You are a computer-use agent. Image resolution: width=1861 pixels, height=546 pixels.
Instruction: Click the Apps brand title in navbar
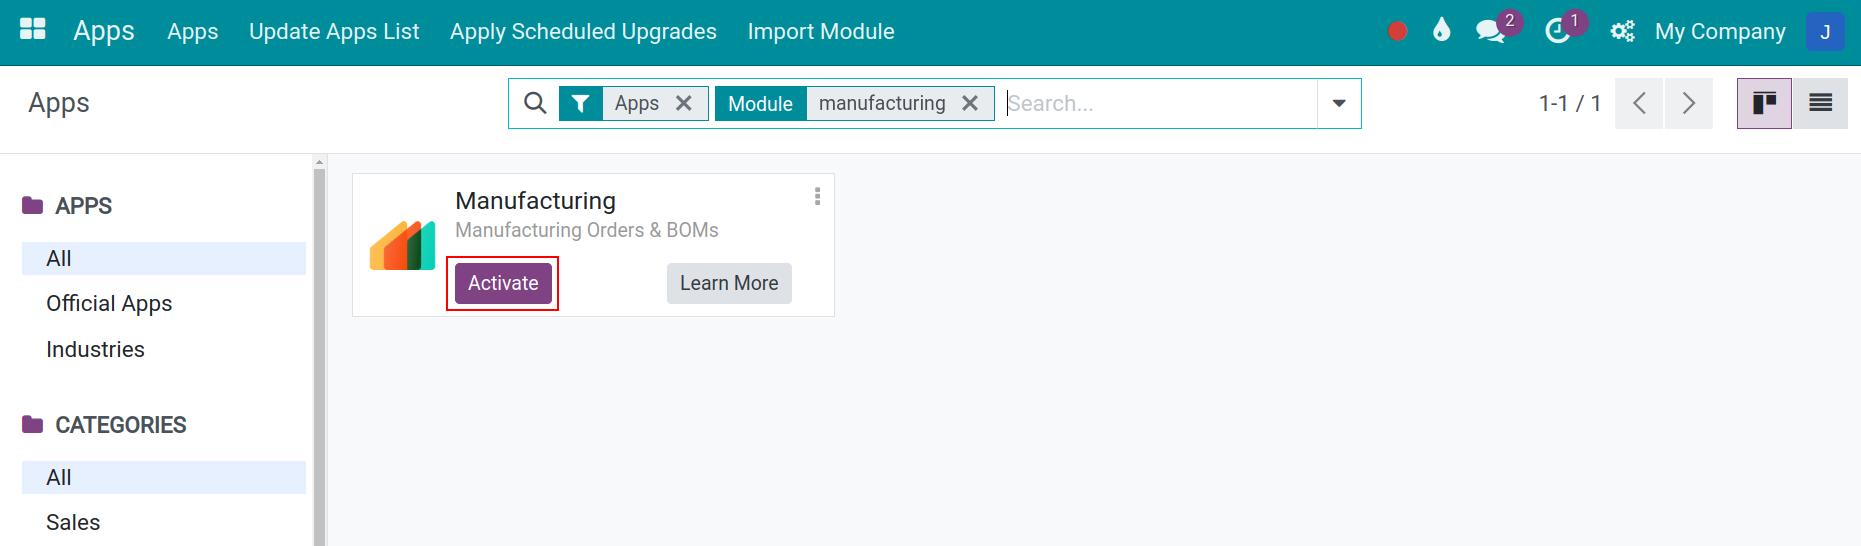pos(104,32)
